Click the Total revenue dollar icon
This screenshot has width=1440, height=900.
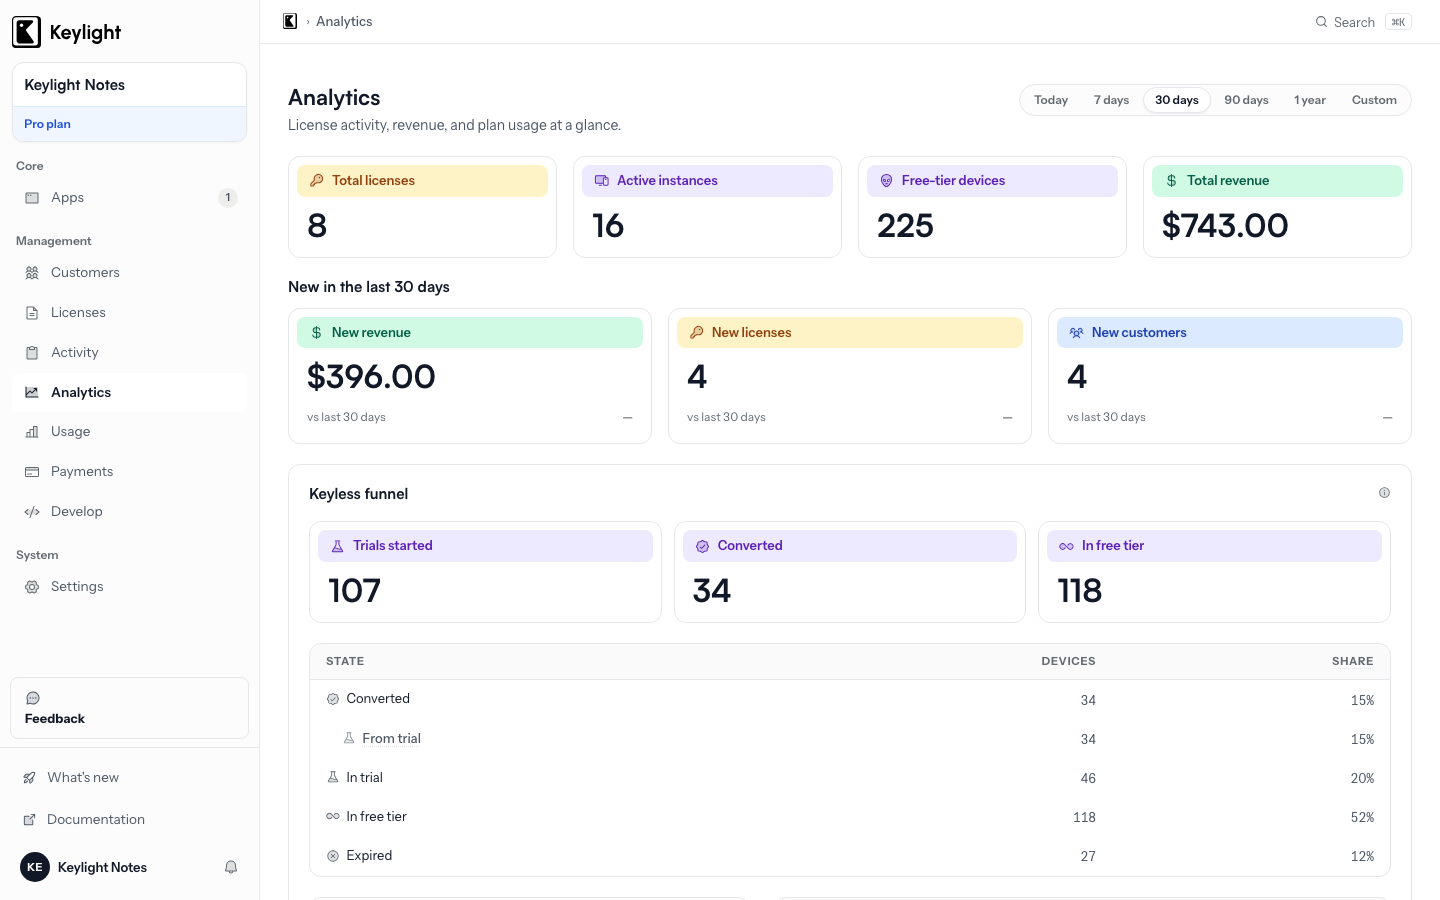coord(1171,181)
